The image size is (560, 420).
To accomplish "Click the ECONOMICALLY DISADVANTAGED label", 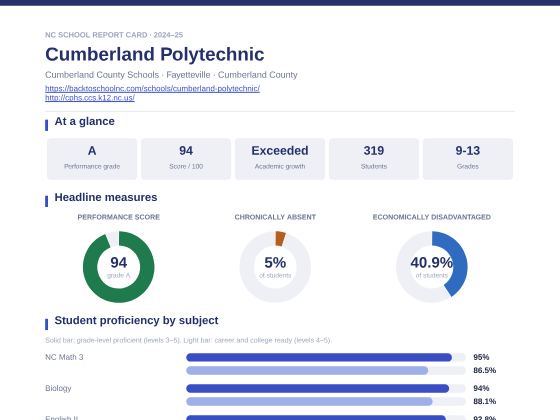I will (x=431, y=217).
